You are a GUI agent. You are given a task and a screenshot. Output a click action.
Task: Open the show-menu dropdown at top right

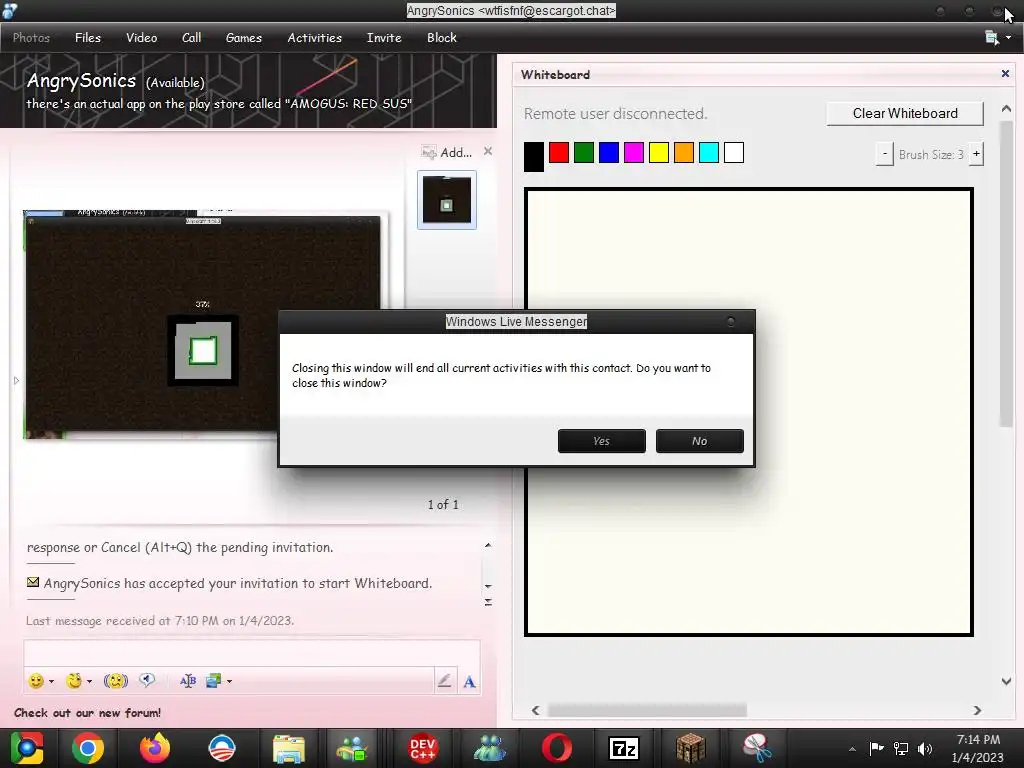click(x=998, y=38)
